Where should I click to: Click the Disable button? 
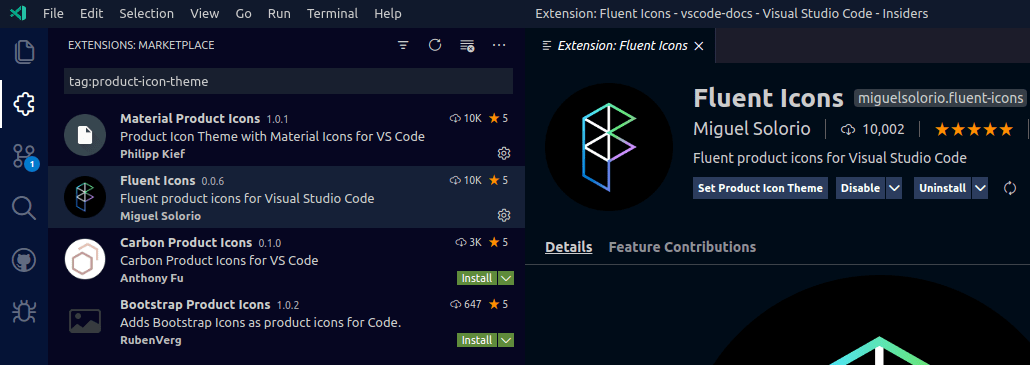point(861,188)
